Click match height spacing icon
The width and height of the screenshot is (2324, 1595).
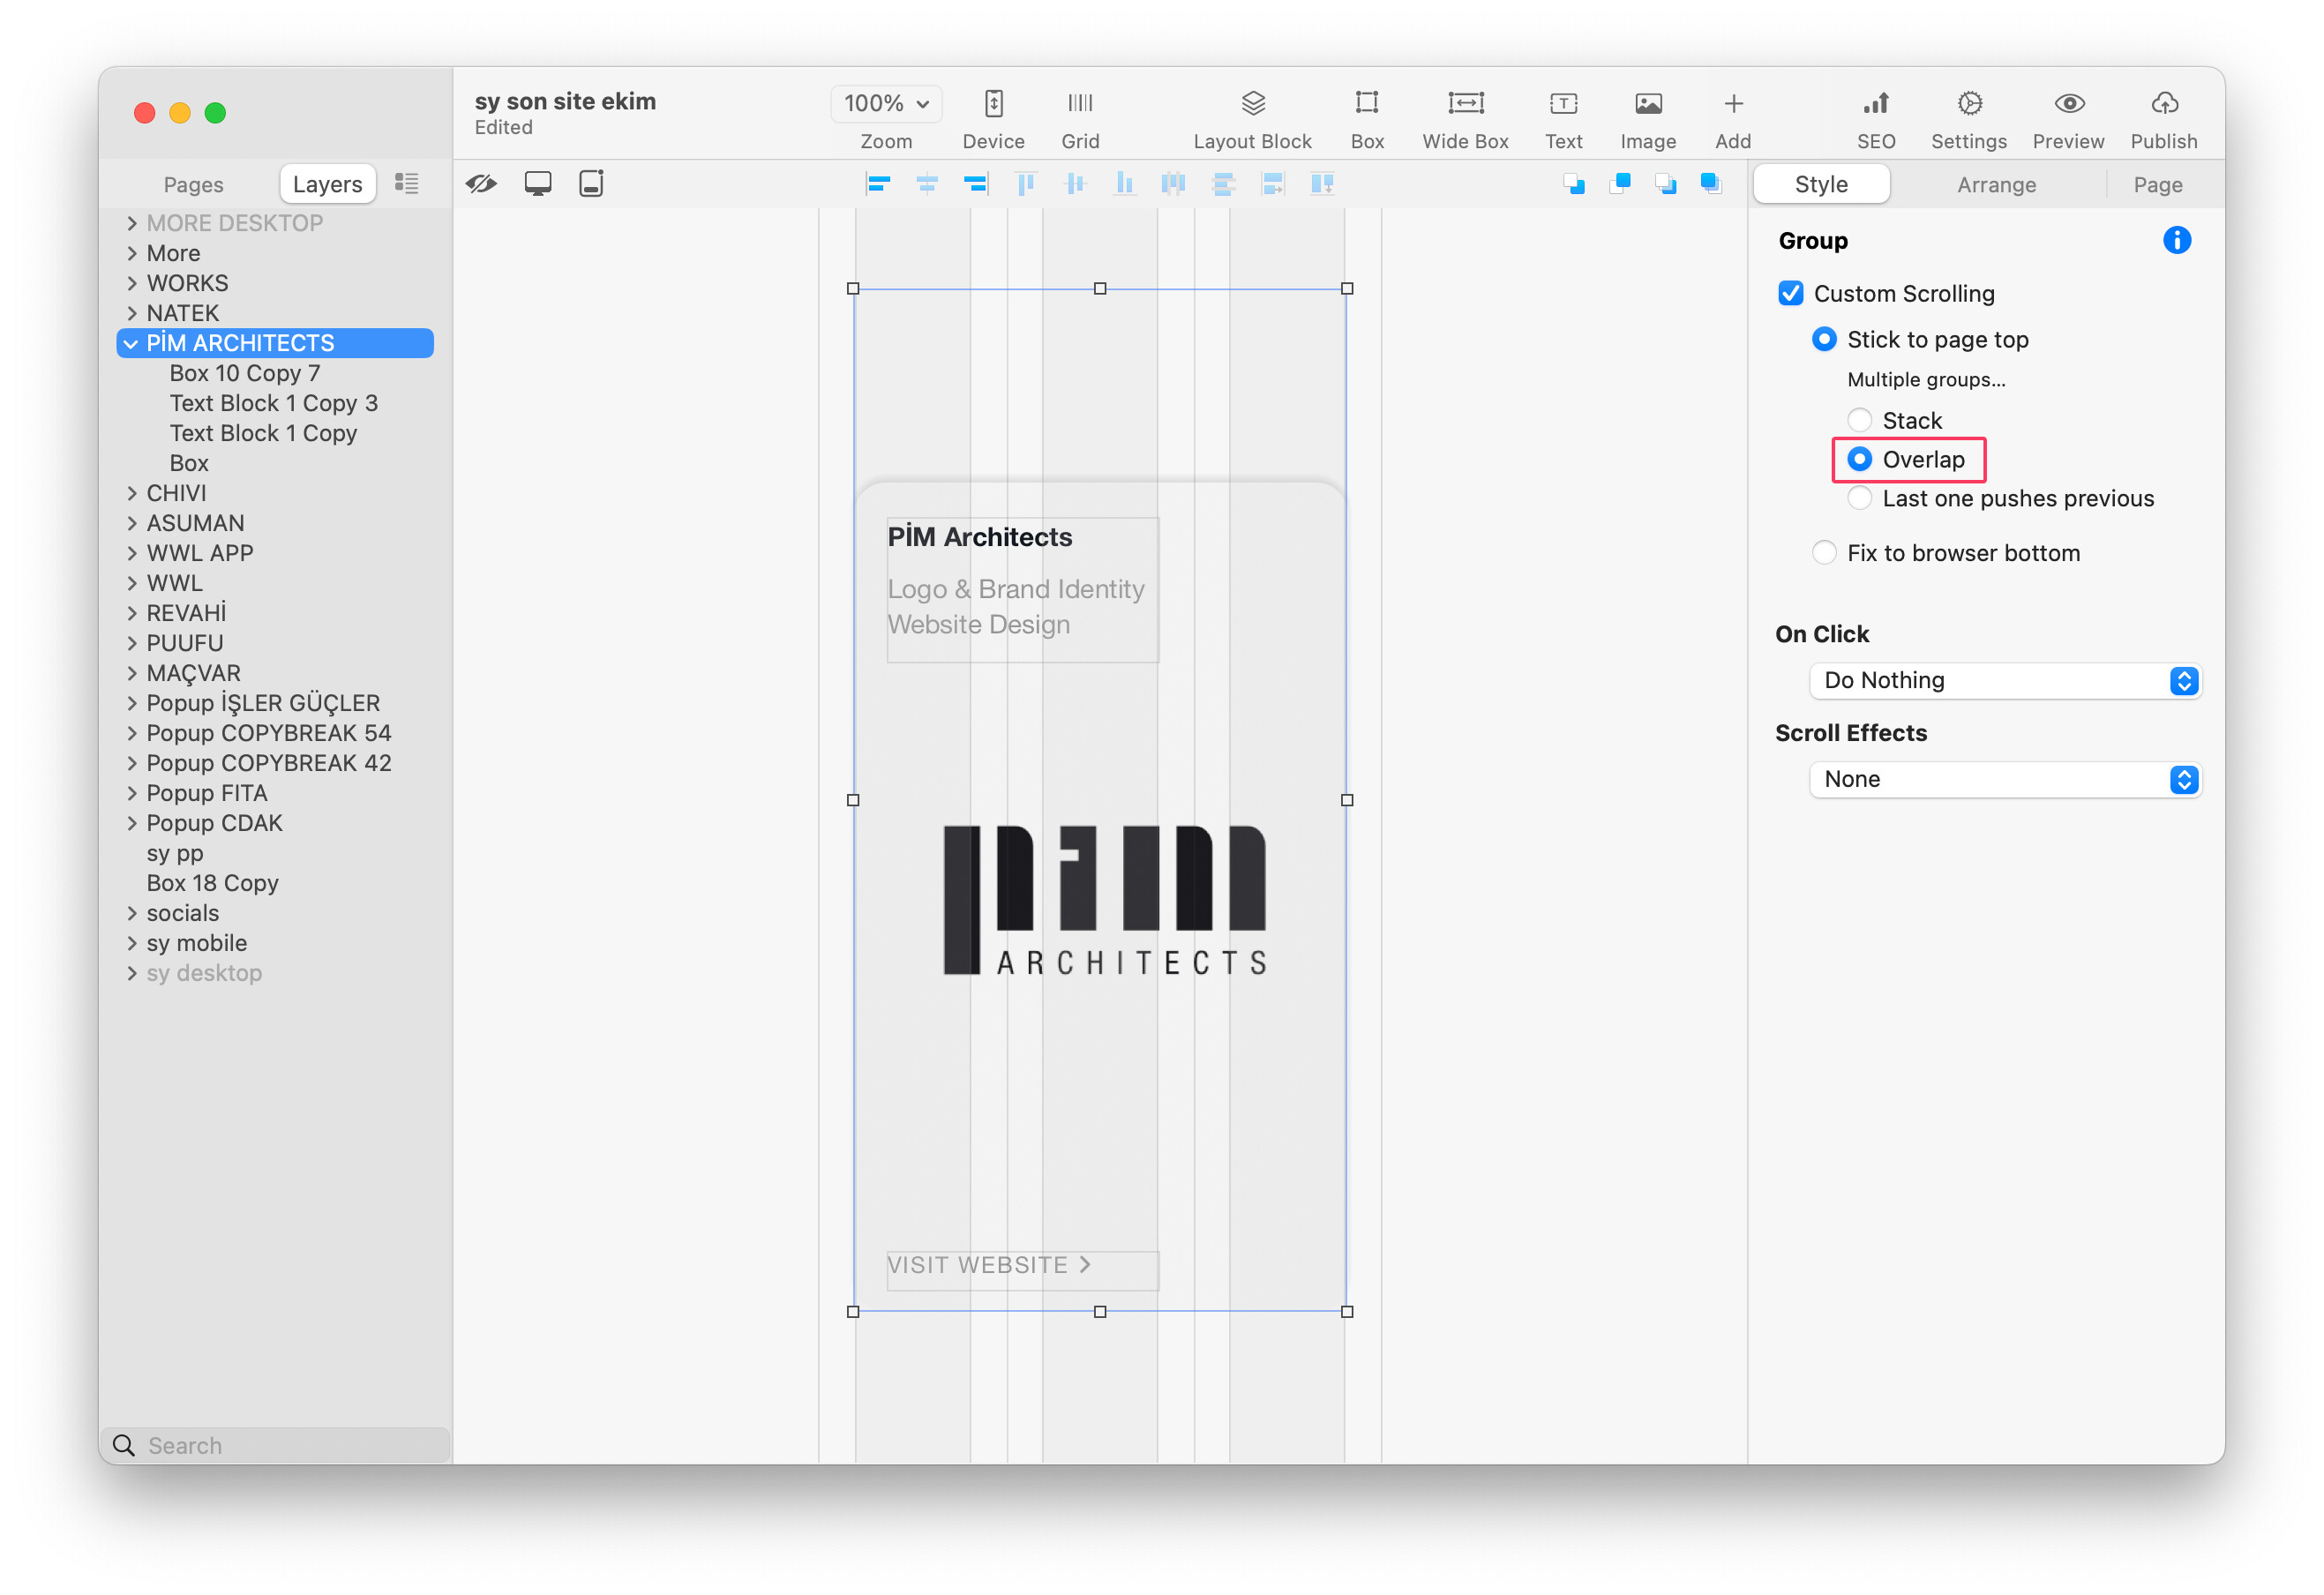(x=1321, y=184)
